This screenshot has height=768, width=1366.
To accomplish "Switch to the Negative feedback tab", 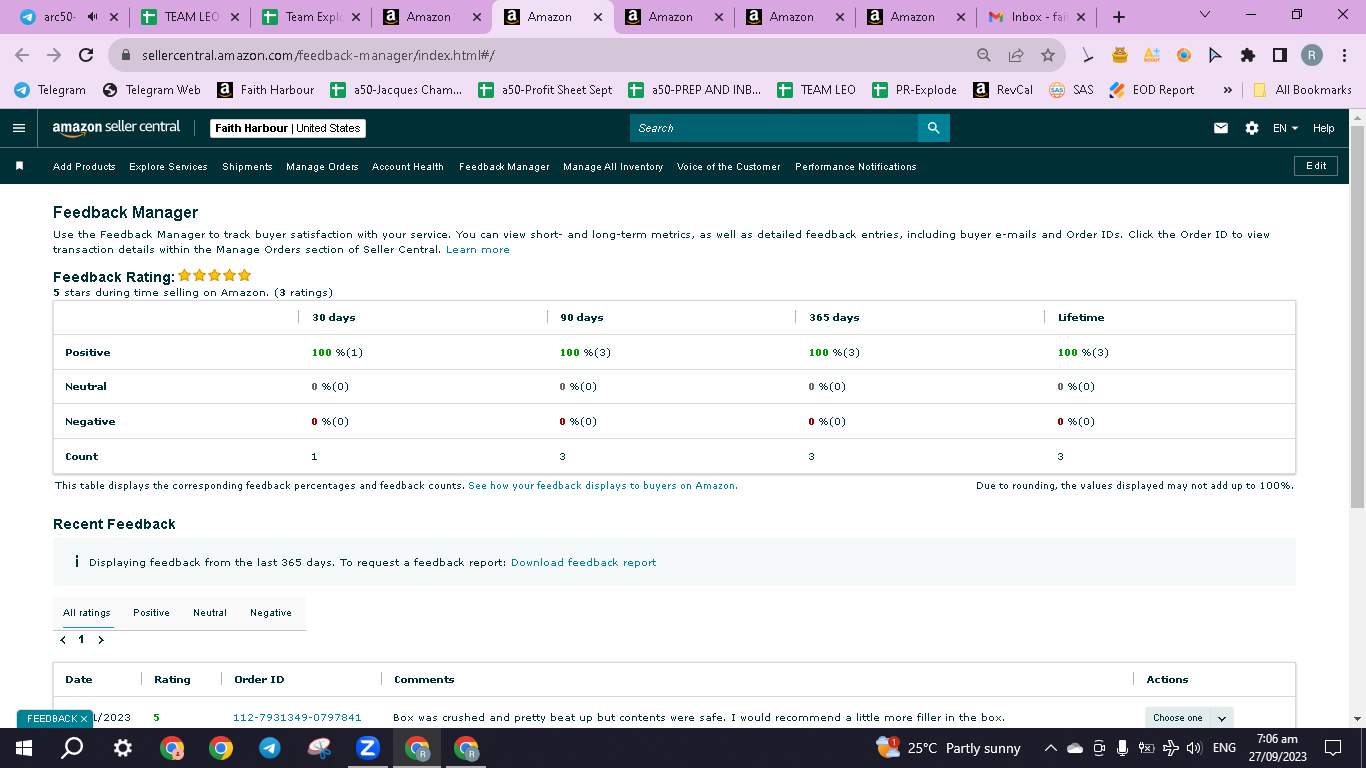I will click(x=271, y=613).
